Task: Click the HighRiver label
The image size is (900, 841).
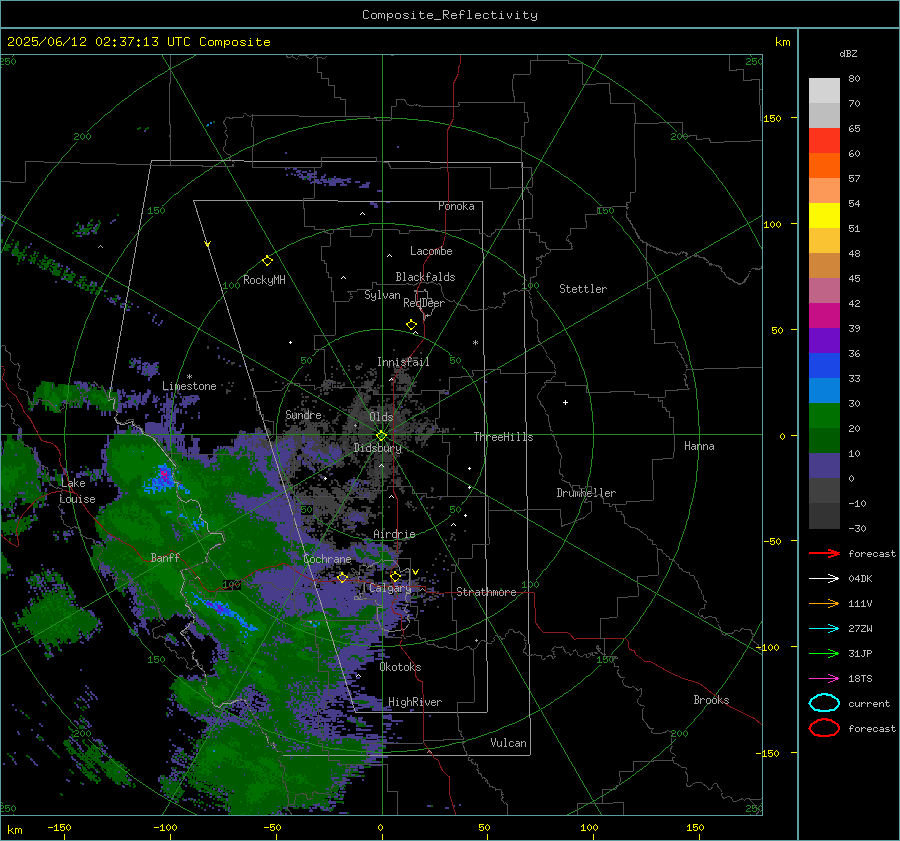Action: pyautogui.click(x=415, y=702)
